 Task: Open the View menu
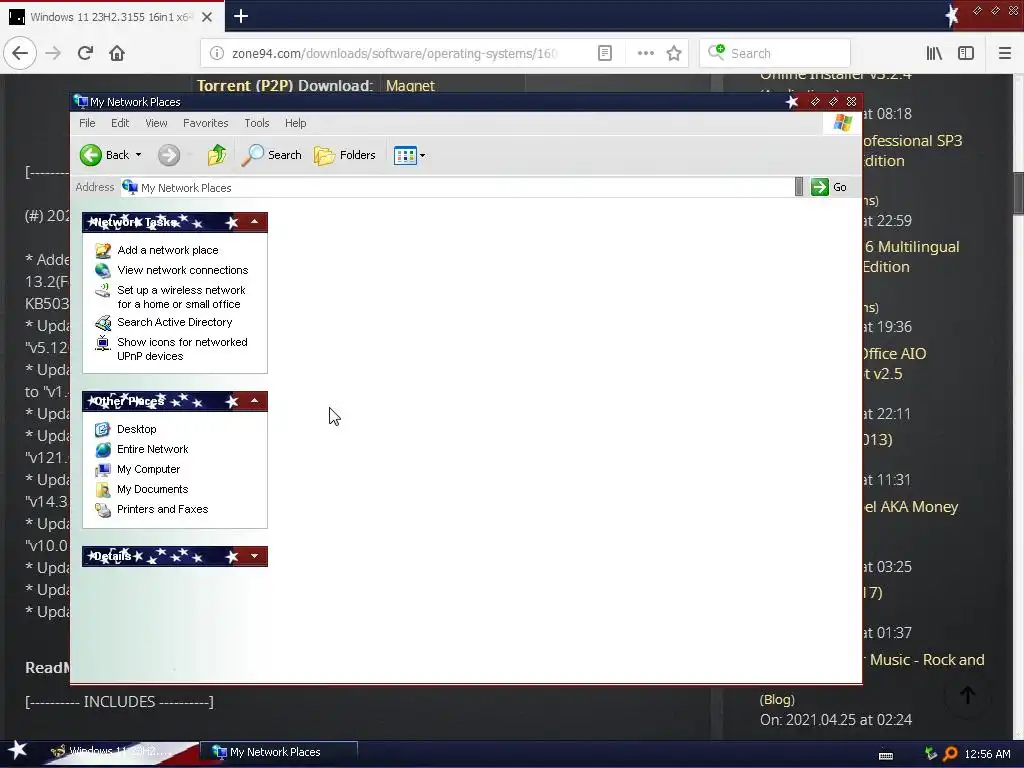pos(156,123)
